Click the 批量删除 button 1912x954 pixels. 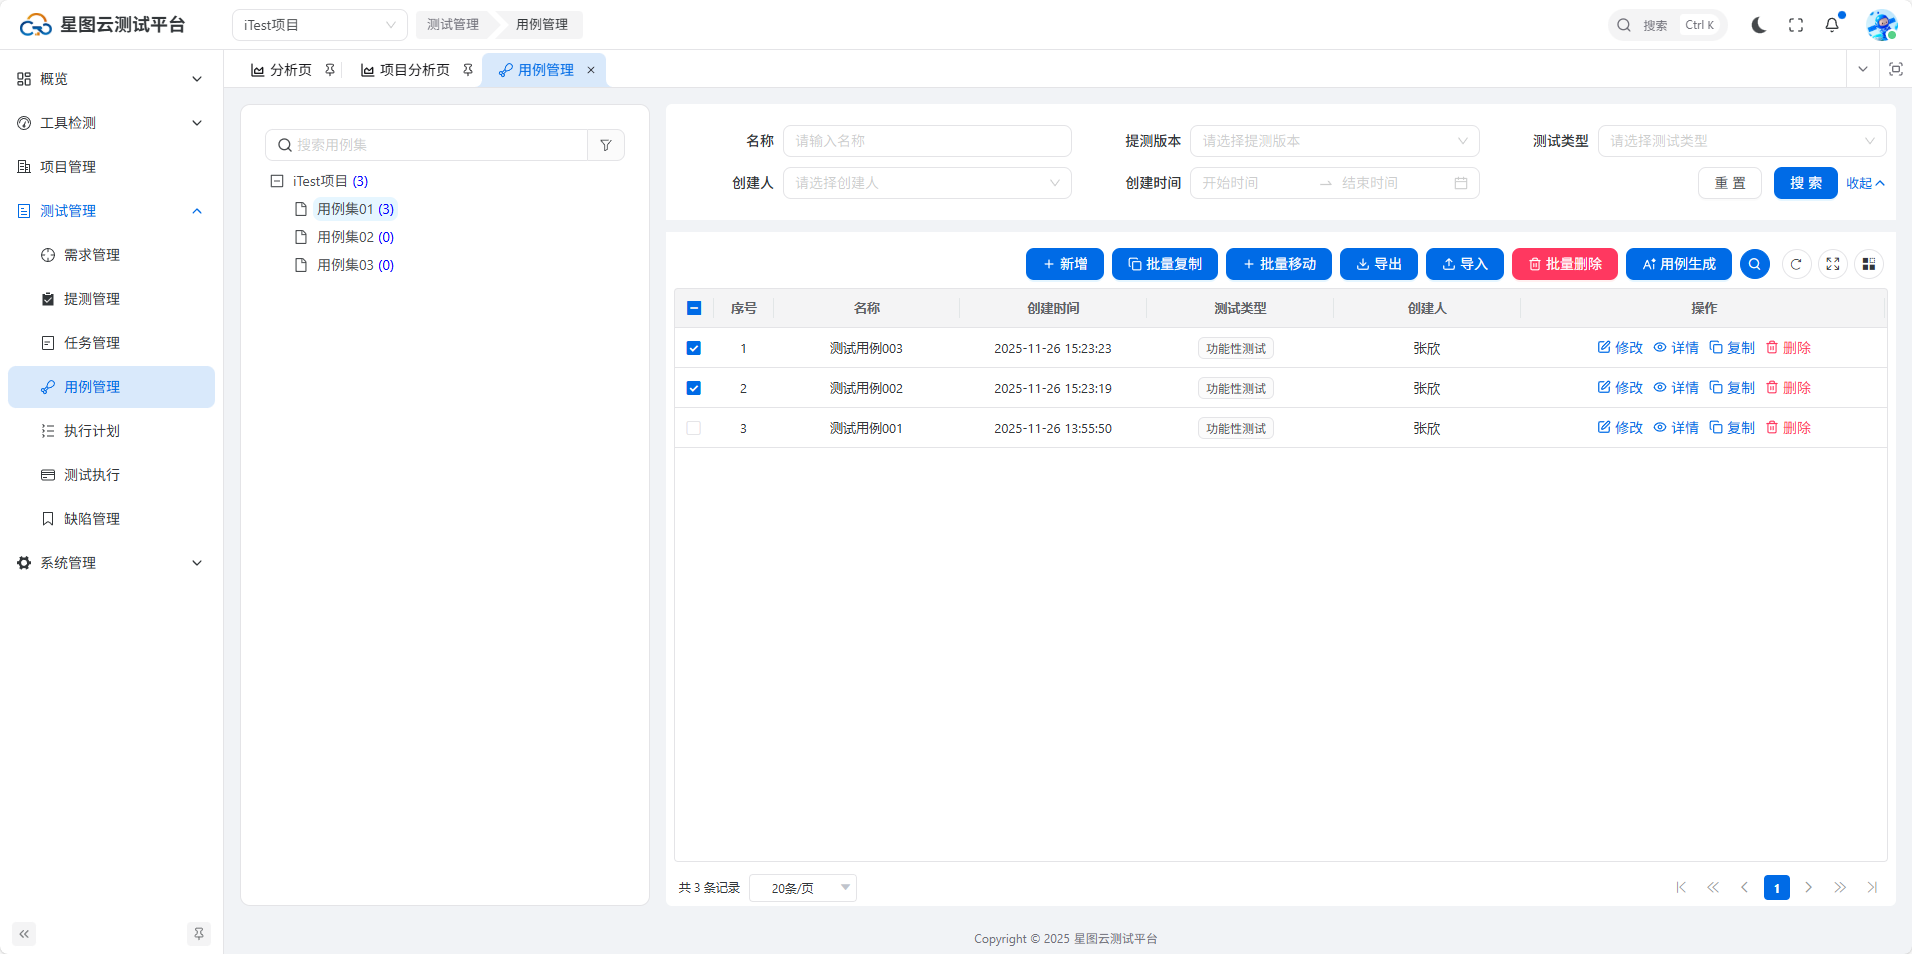[1564, 264]
